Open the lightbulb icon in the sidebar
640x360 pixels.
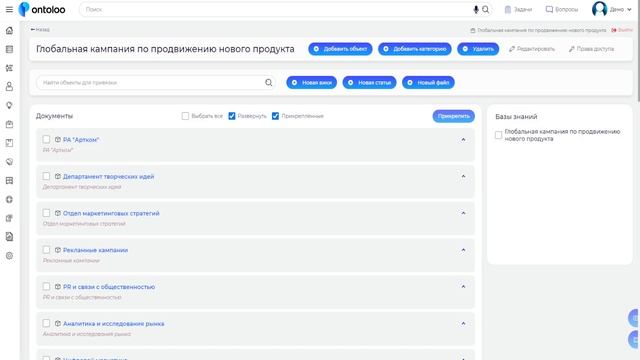pyautogui.click(x=9, y=105)
